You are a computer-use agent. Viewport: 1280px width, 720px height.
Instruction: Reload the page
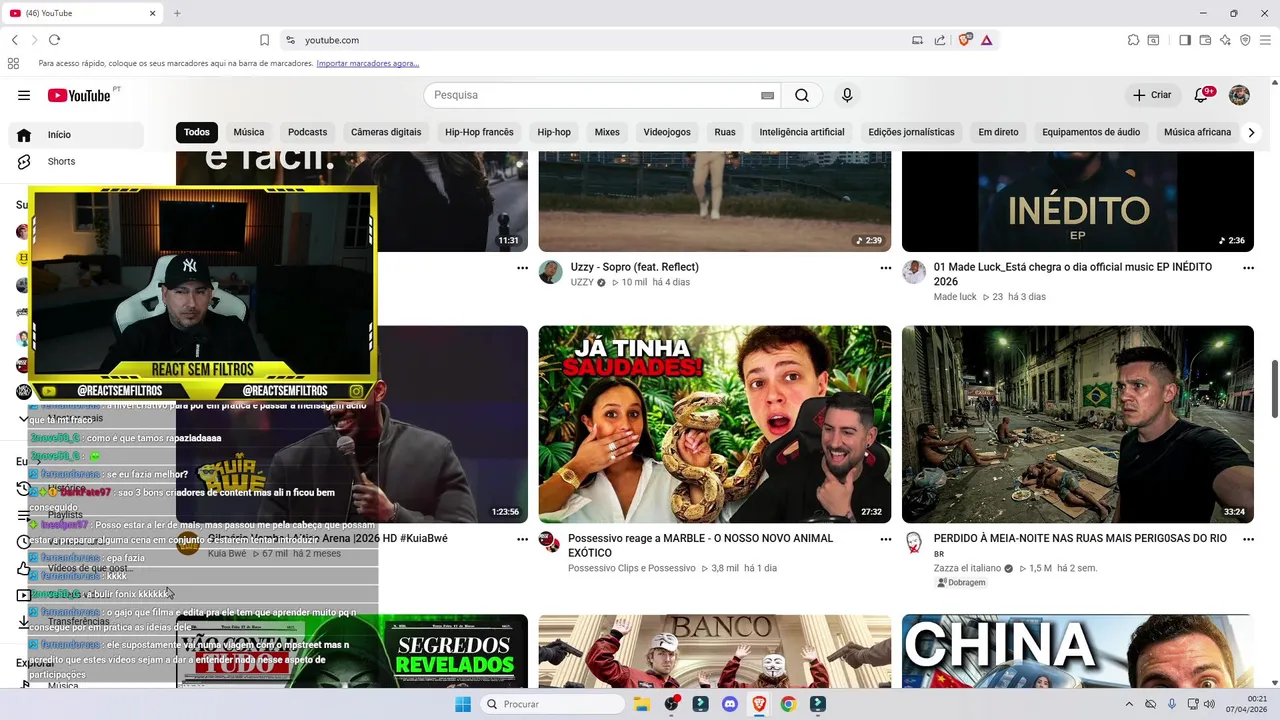coord(54,40)
